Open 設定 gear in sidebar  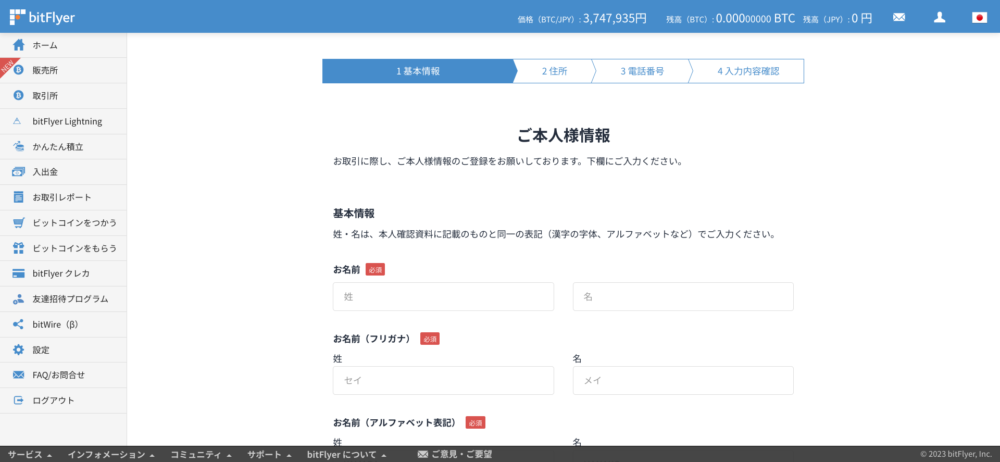40,350
